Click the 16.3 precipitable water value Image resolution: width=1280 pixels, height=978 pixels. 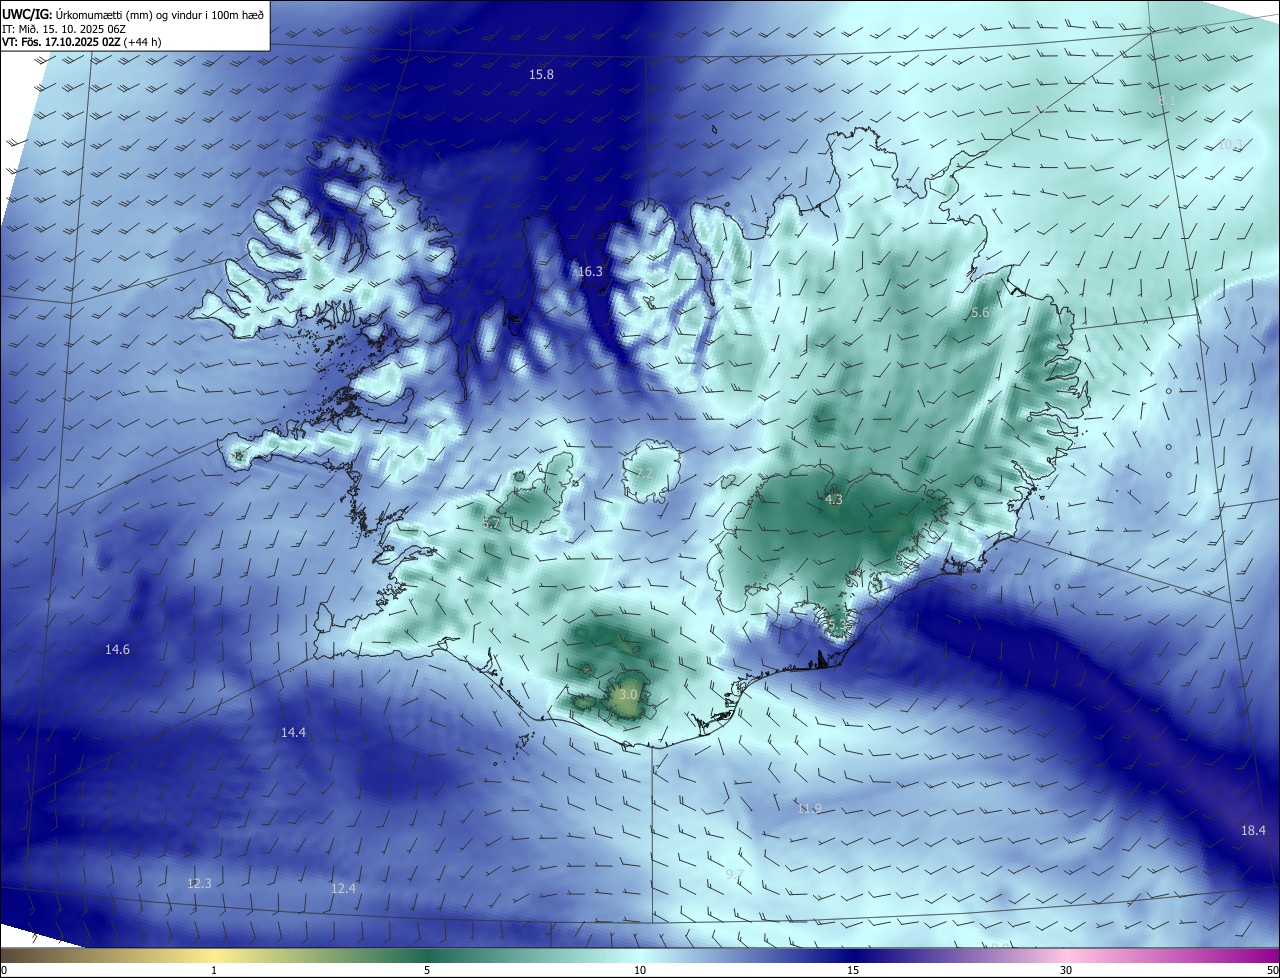(x=590, y=272)
